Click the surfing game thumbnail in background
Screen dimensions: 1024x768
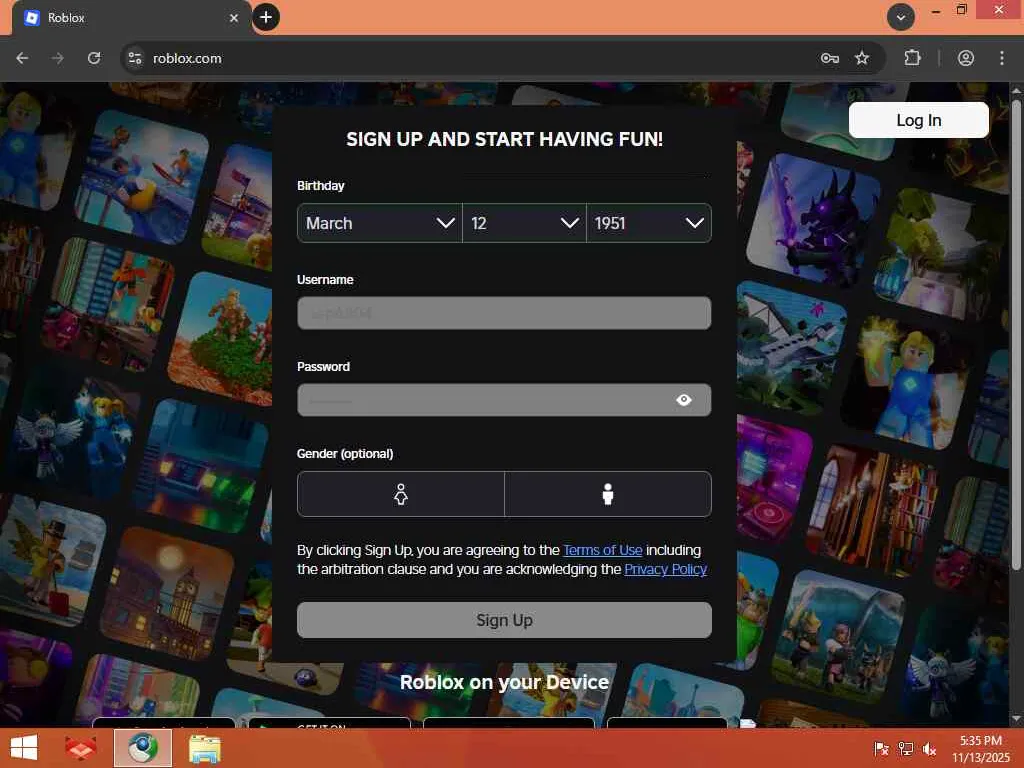[142, 177]
